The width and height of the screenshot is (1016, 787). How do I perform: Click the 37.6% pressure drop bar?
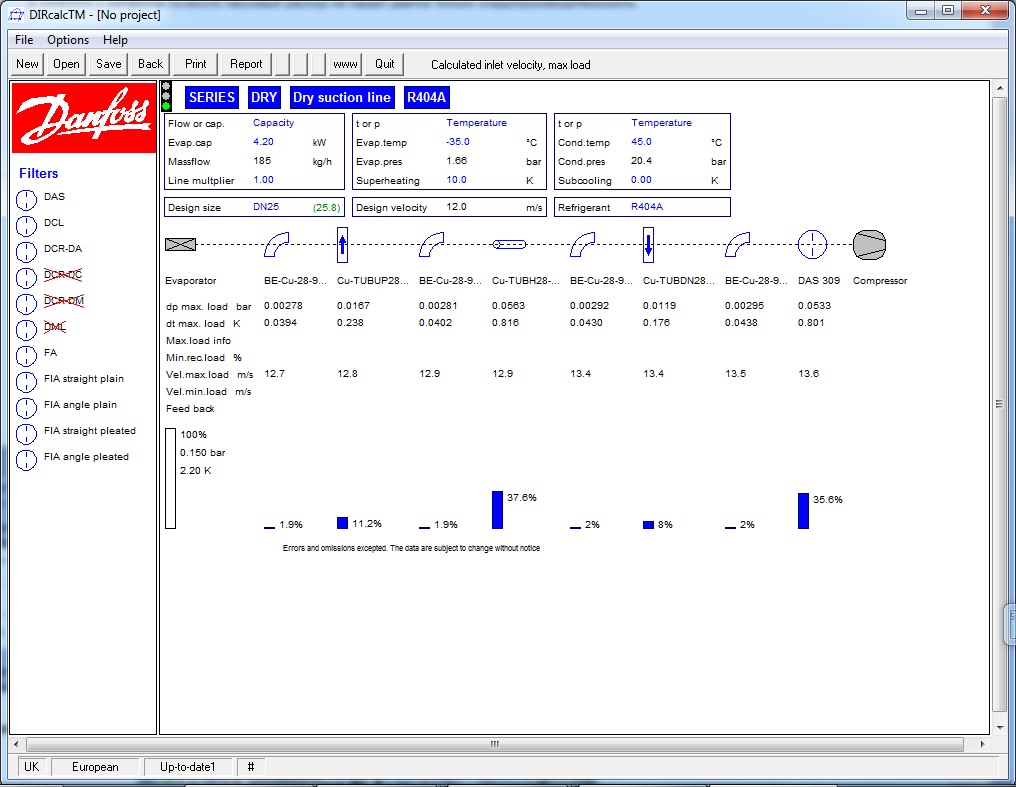click(x=498, y=510)
